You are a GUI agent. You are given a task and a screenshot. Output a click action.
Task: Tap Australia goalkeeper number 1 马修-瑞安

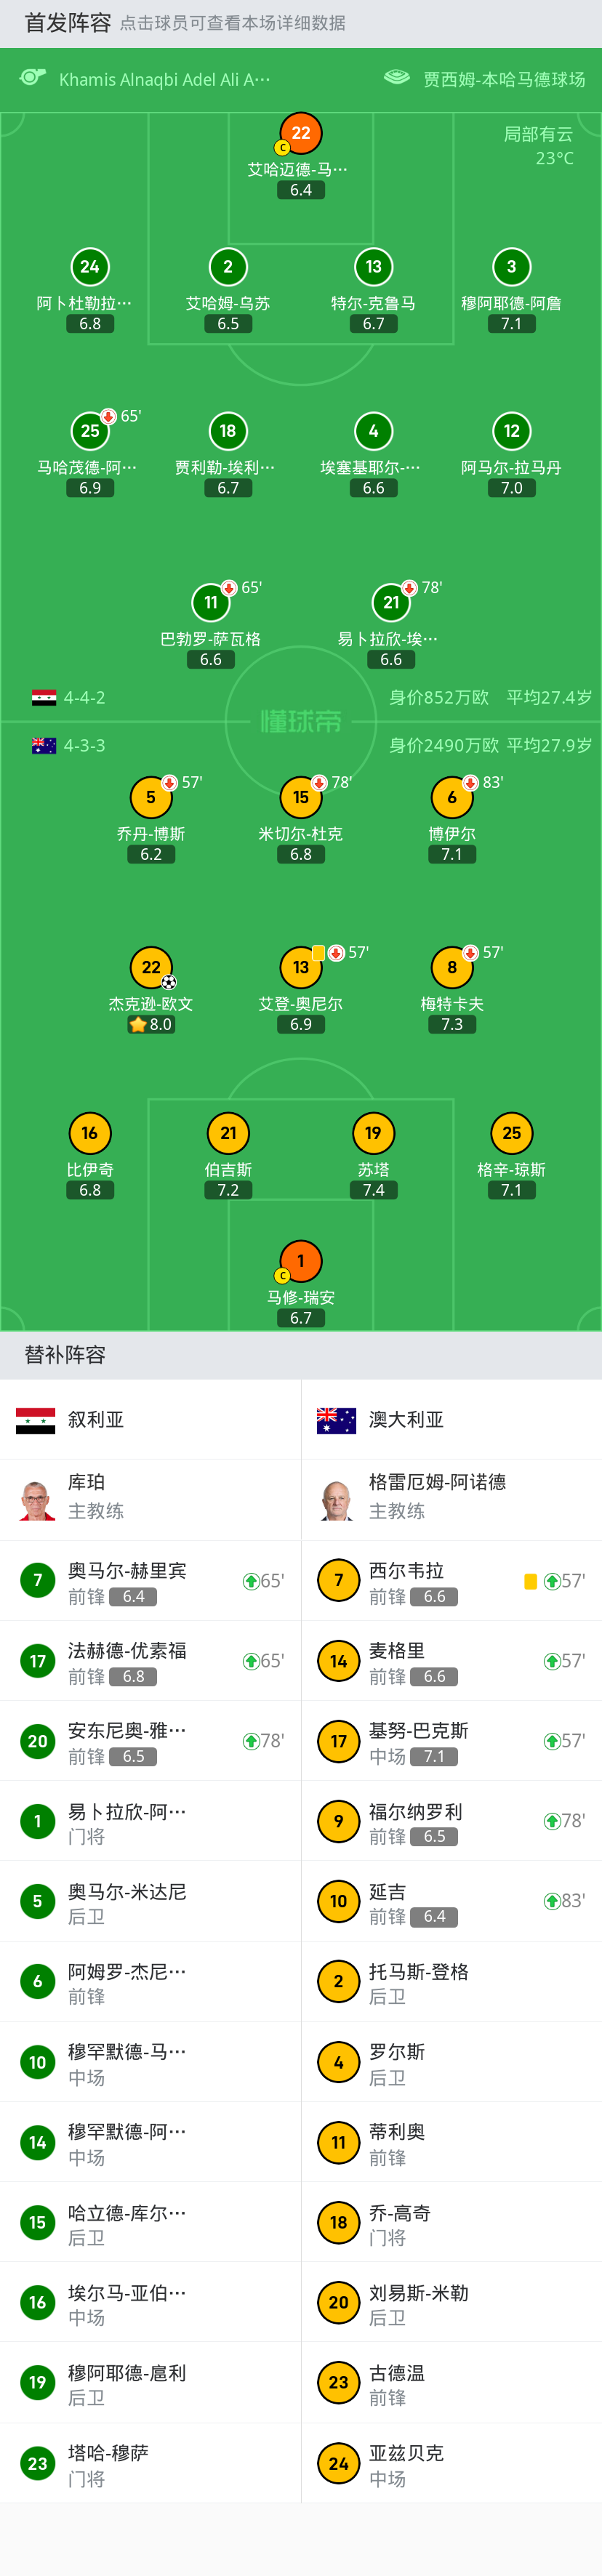tap(301, 1261)
